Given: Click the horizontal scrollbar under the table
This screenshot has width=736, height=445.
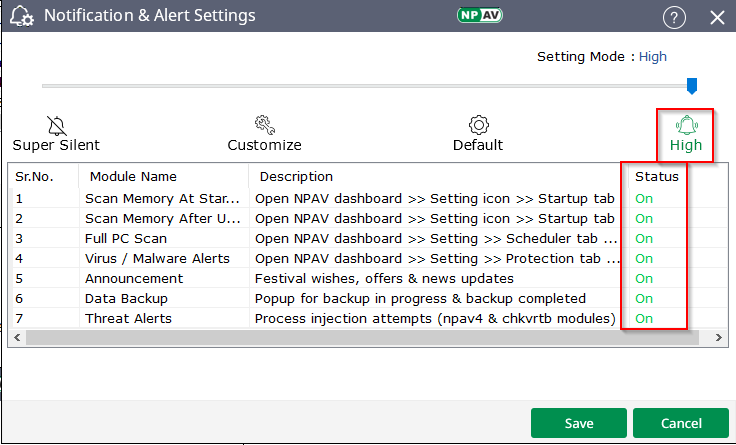Looking at the screenshot, I should 360,338.
